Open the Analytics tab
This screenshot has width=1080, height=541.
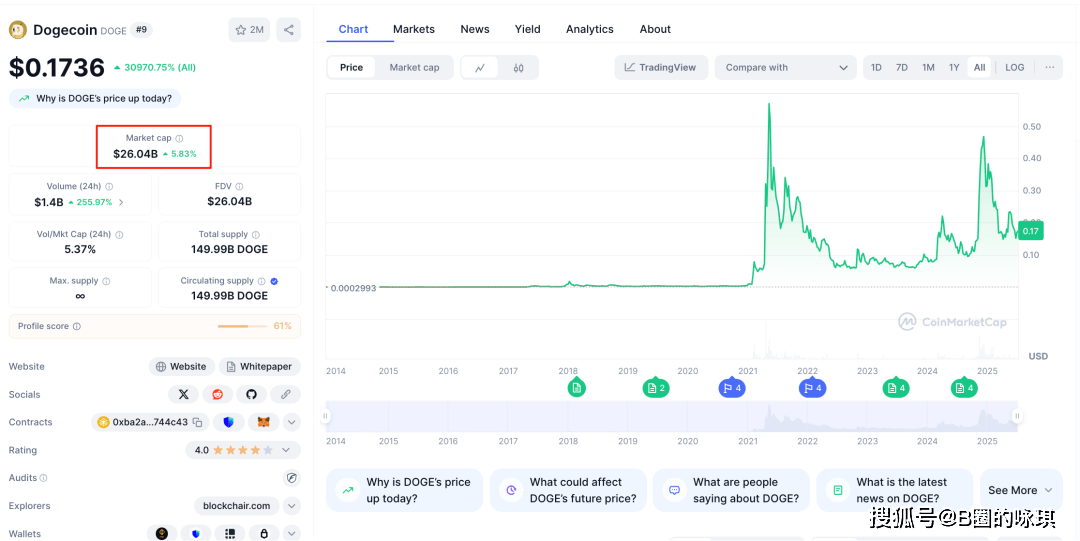[590, 29]
